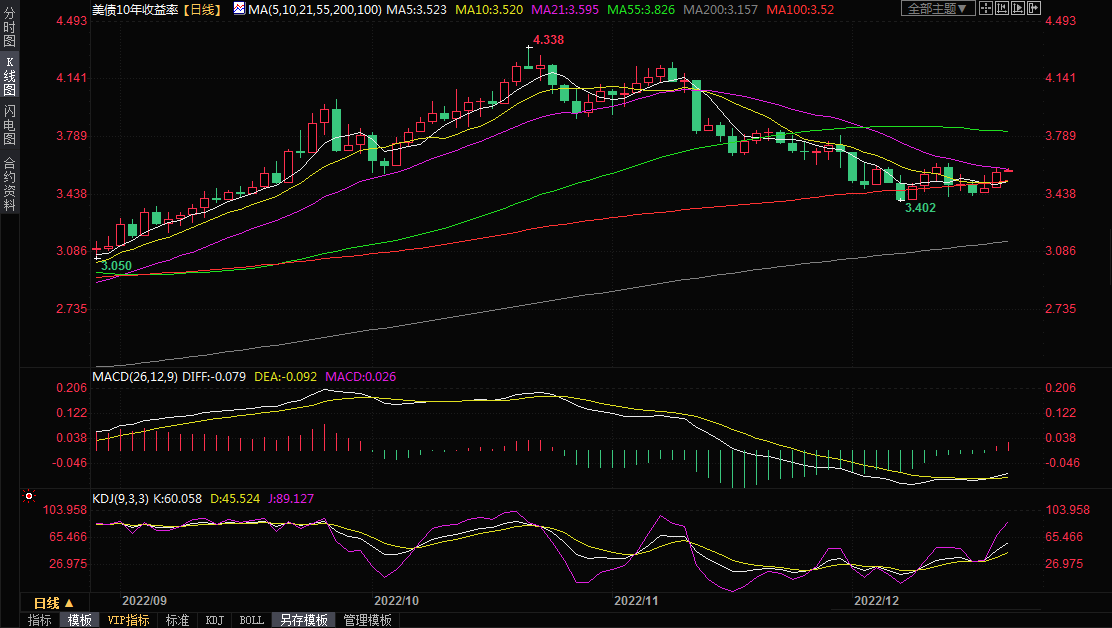1112x628 pixels.
Task: Click the crosshair cursor icon at top right
Action: [986, 9]
